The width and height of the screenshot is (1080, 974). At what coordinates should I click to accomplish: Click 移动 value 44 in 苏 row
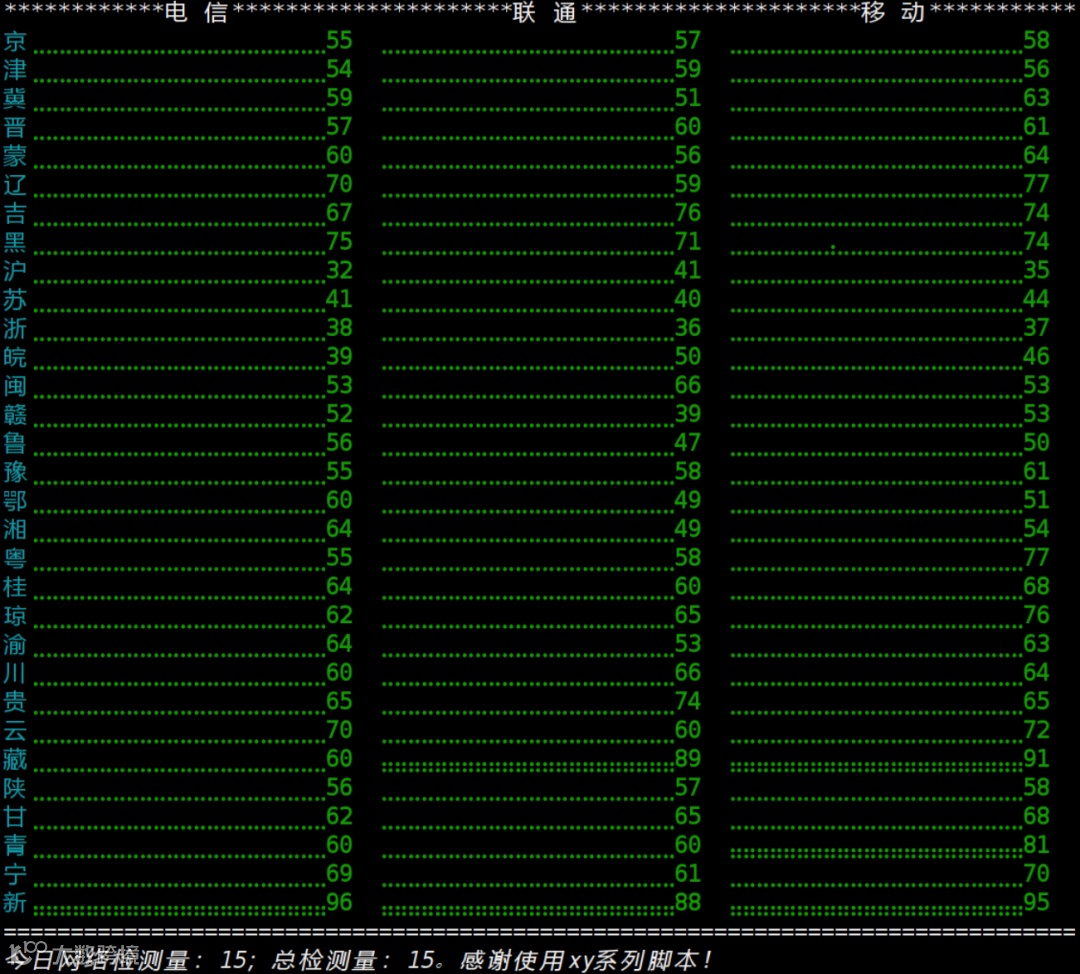pyautogui.click(x=1037, y=299)
